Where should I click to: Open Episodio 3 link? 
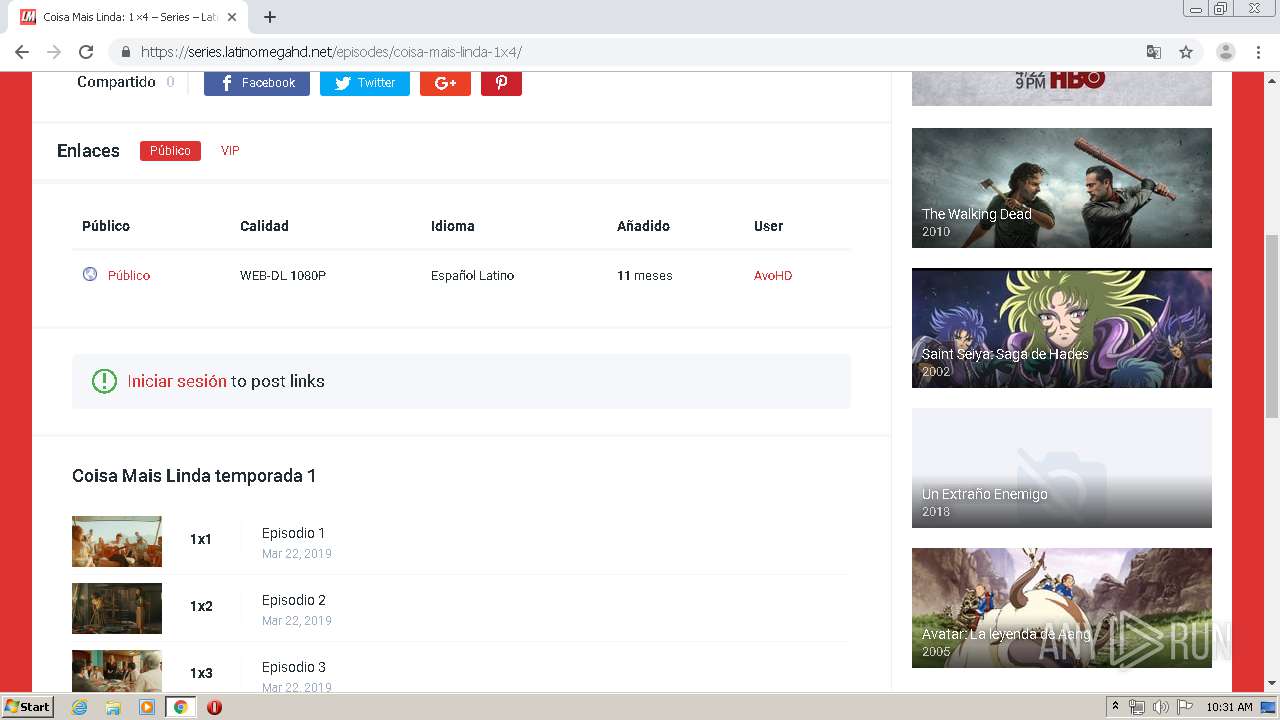click(294, 667)
